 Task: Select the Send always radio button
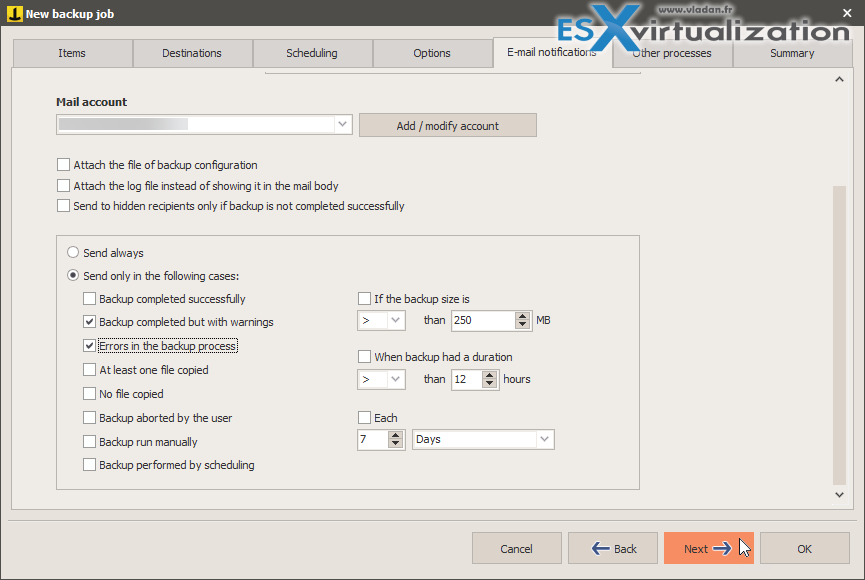click(x=72, y=252)
